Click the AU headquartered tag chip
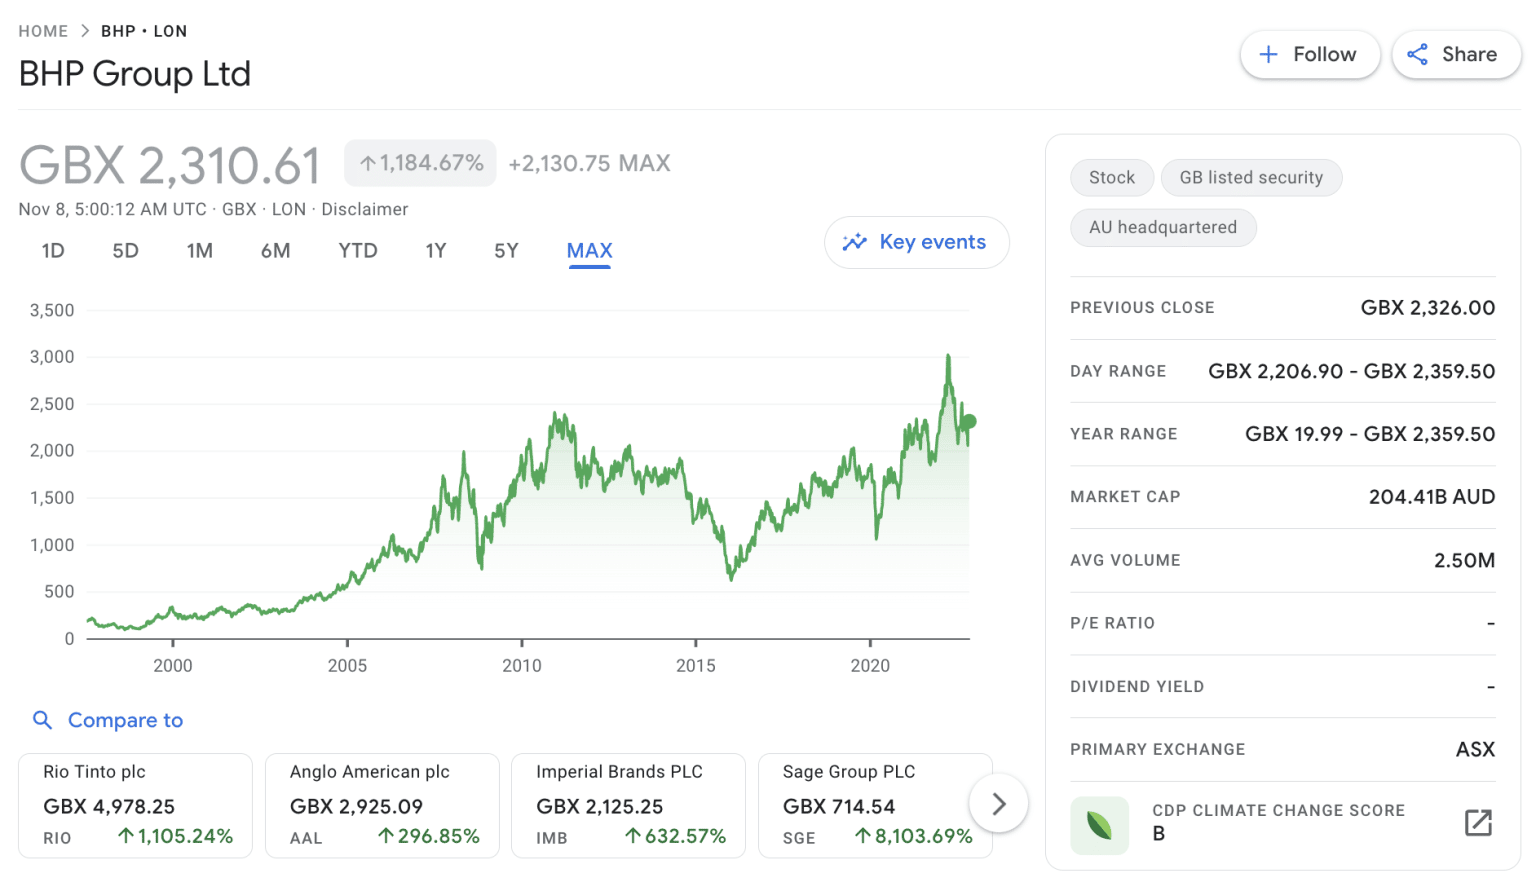 click(x=1163, y=227)
